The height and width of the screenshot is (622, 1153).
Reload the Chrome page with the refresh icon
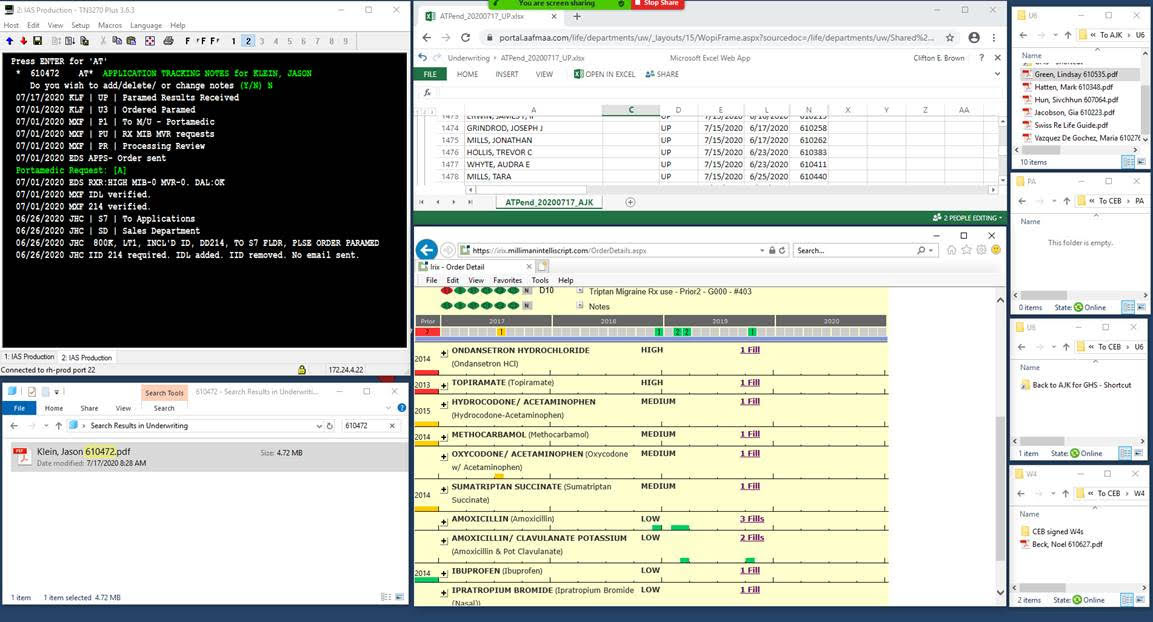465,37
